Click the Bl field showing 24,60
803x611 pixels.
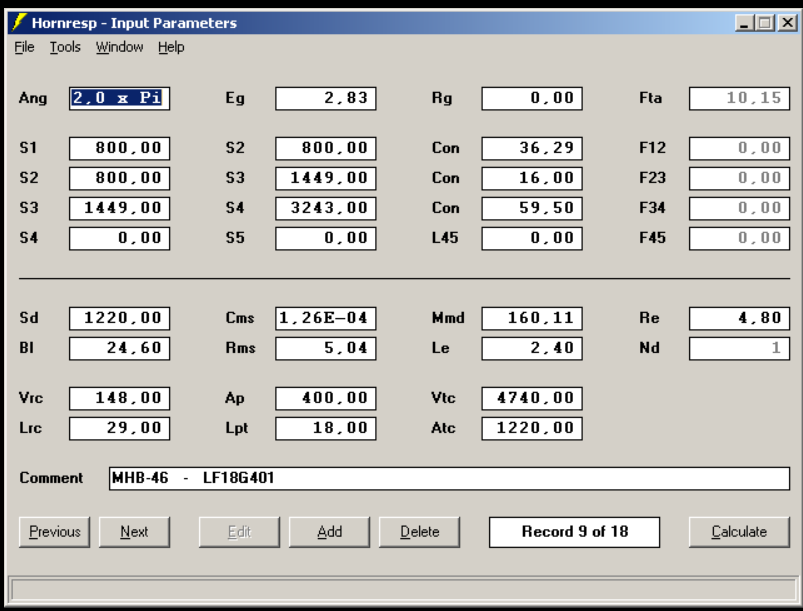[119, 348]
